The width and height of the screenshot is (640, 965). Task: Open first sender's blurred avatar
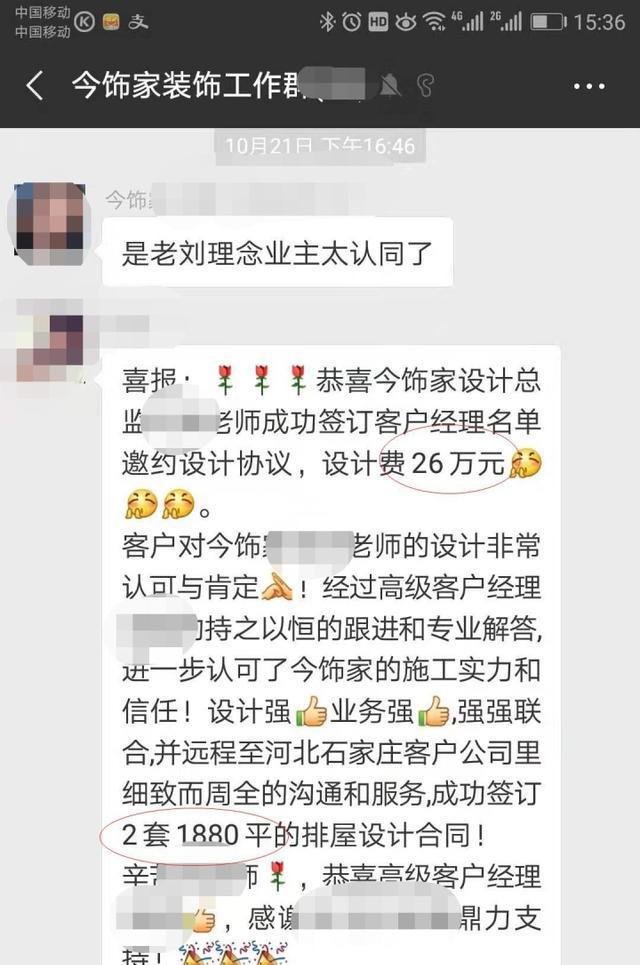(x=49, y=223)
